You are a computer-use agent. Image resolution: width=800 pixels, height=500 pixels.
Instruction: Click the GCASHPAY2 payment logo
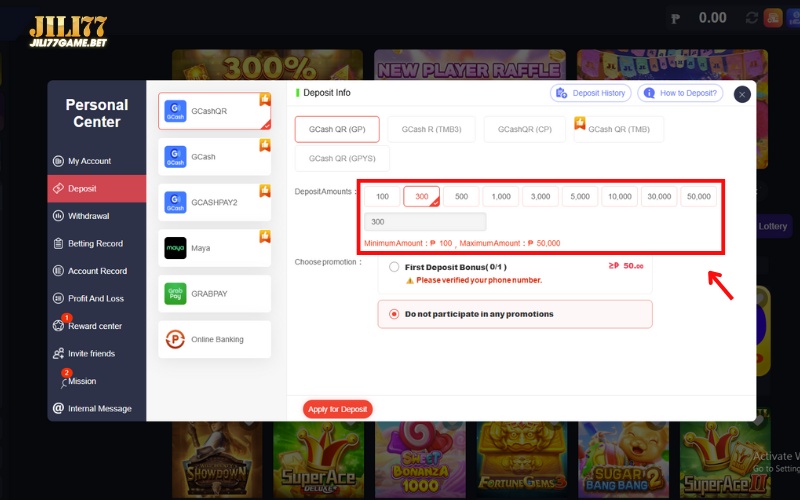click(x=175, y=203)
